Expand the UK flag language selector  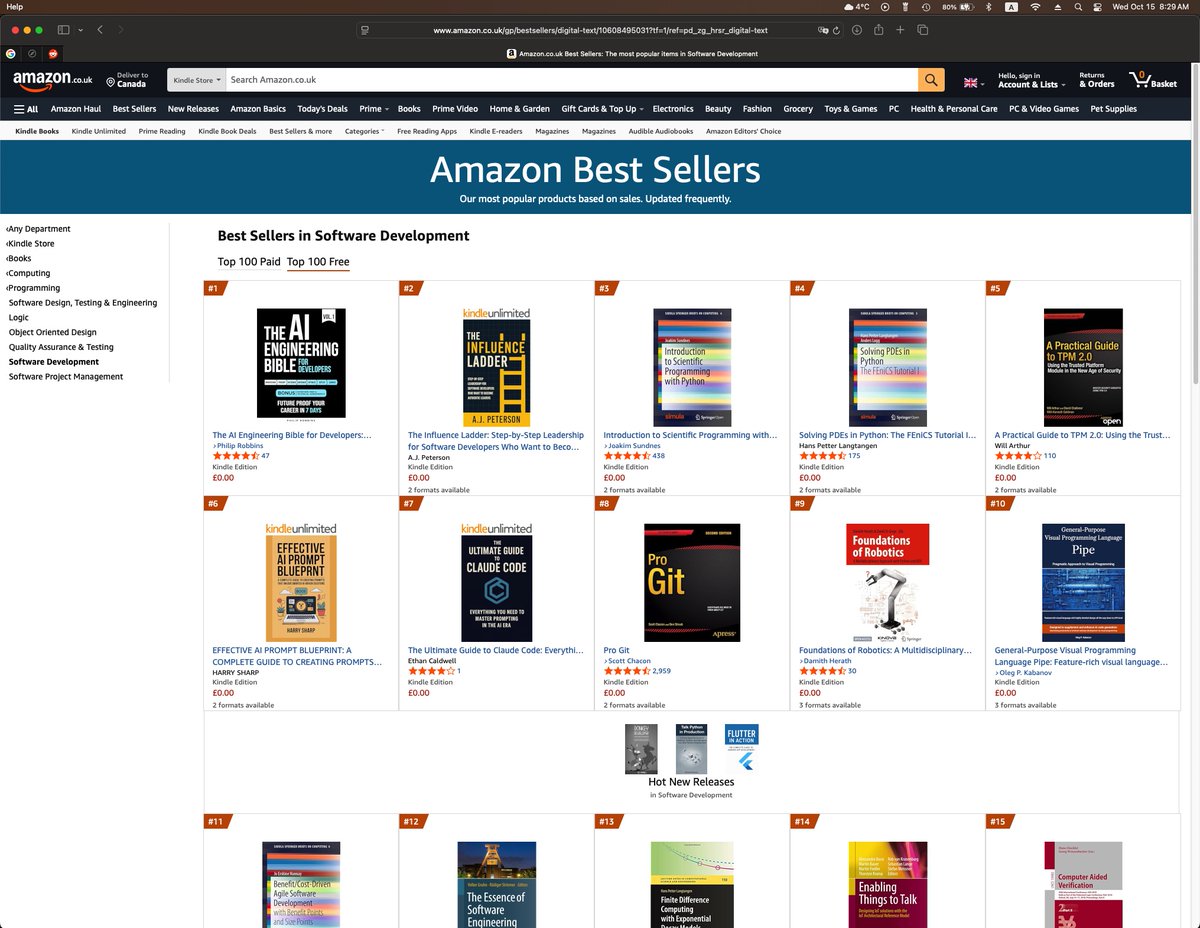pos(973,82)
